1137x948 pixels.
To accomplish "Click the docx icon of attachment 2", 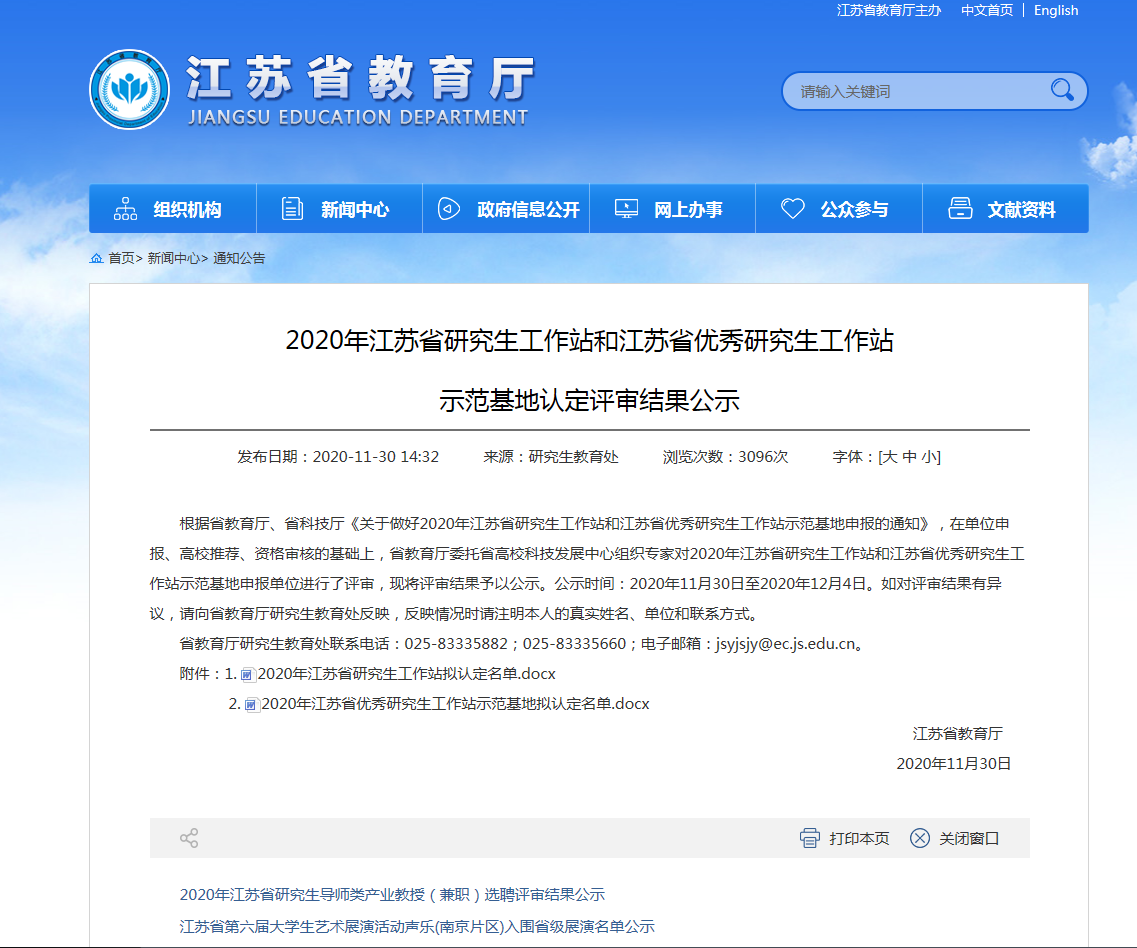I will pos(251,704).
